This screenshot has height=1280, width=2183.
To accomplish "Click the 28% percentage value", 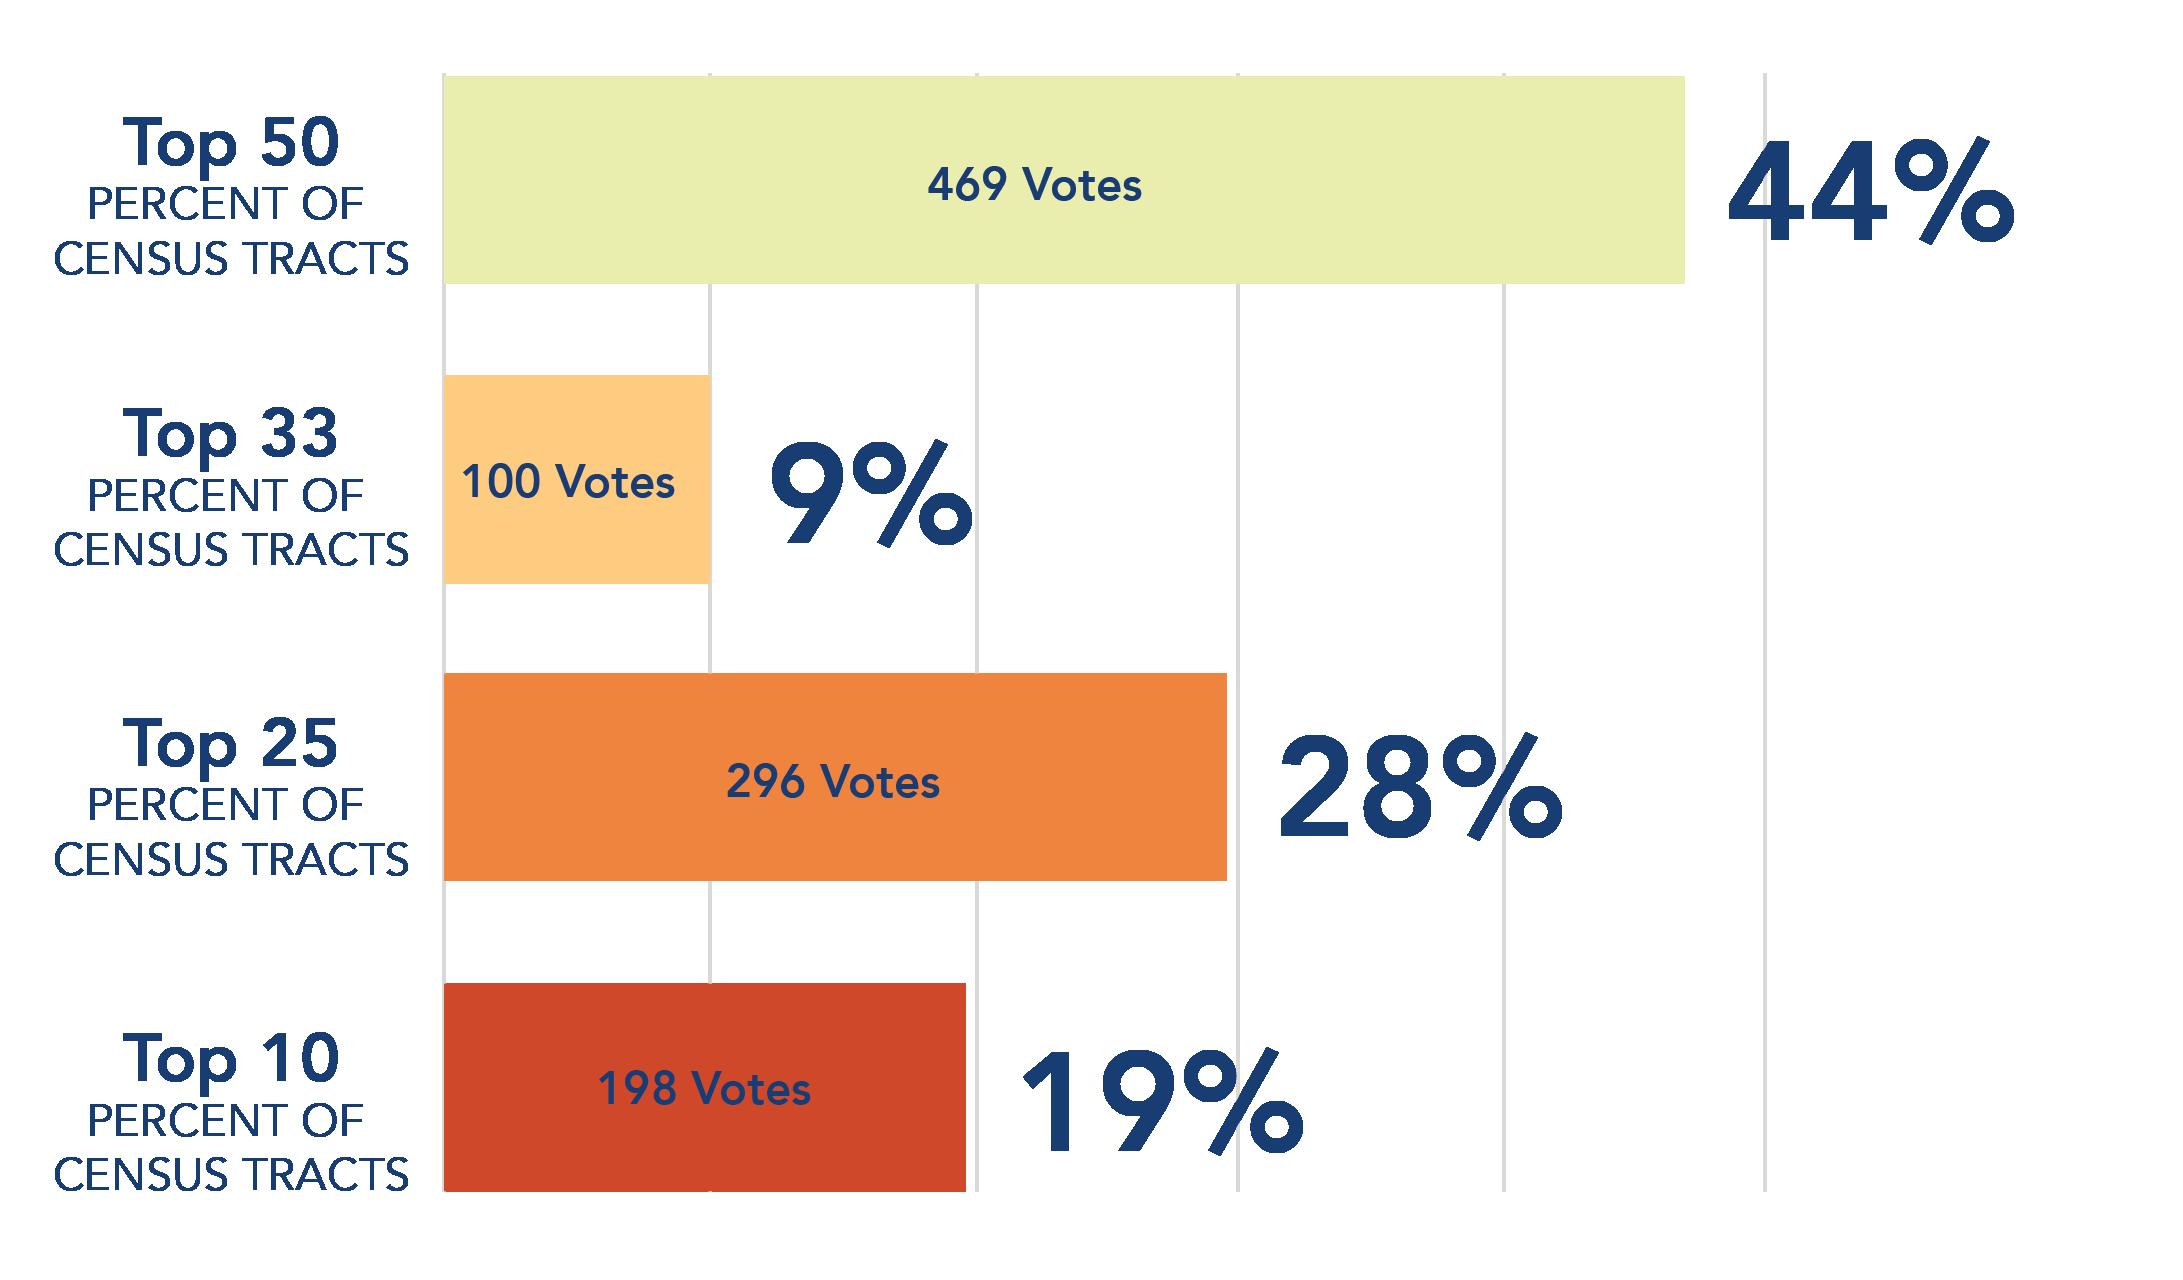I will click(x=1420, y=787).
